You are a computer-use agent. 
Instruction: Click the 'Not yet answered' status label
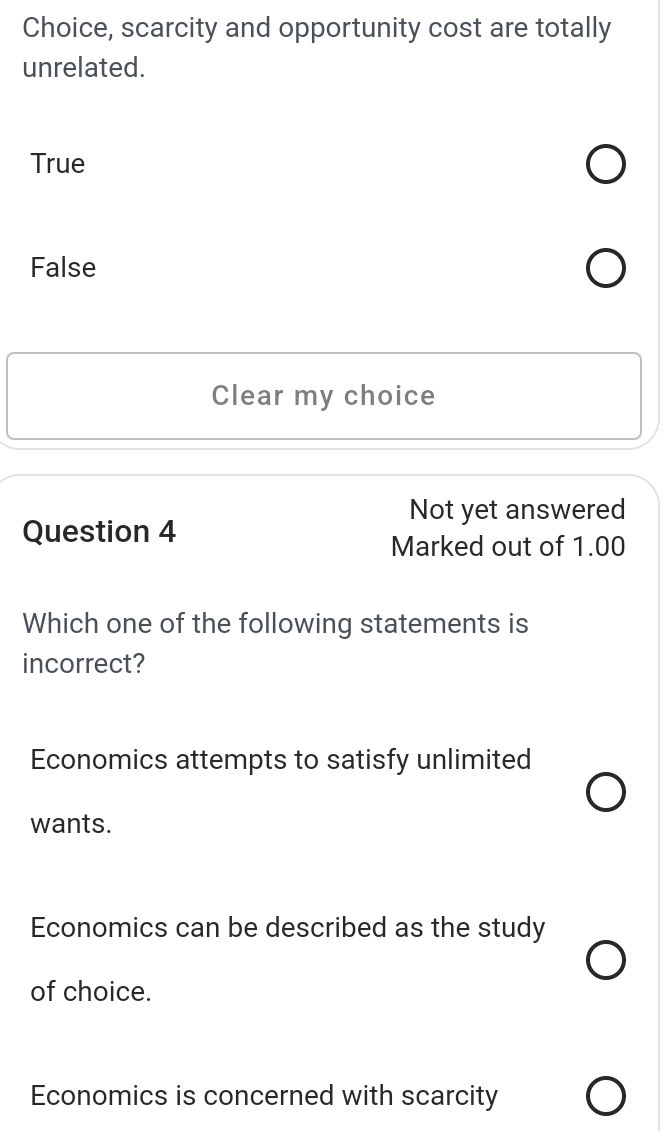516,509
